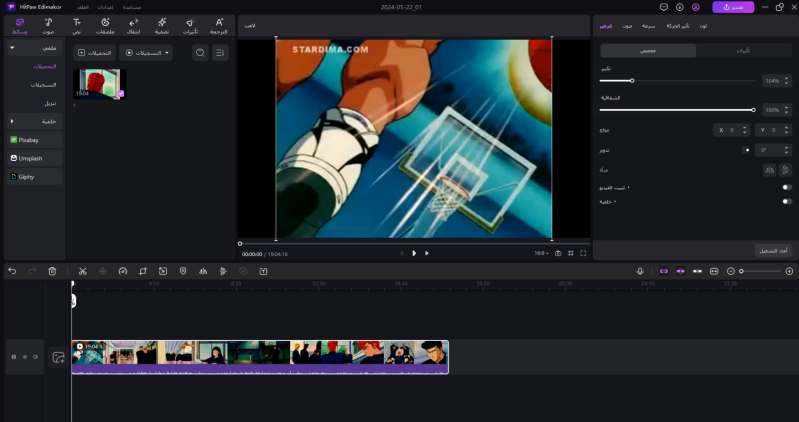Switch to the Color (لون) properties tab
The height and width of the screenshot is (422, 799).
(703, 26)
